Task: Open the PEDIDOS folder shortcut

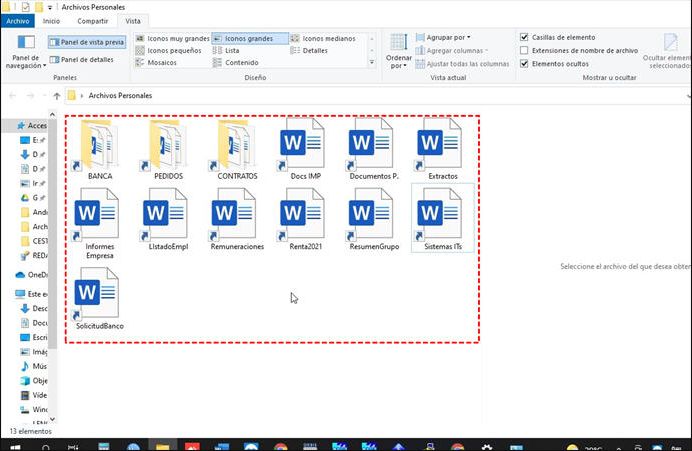Action: (168, 150)
